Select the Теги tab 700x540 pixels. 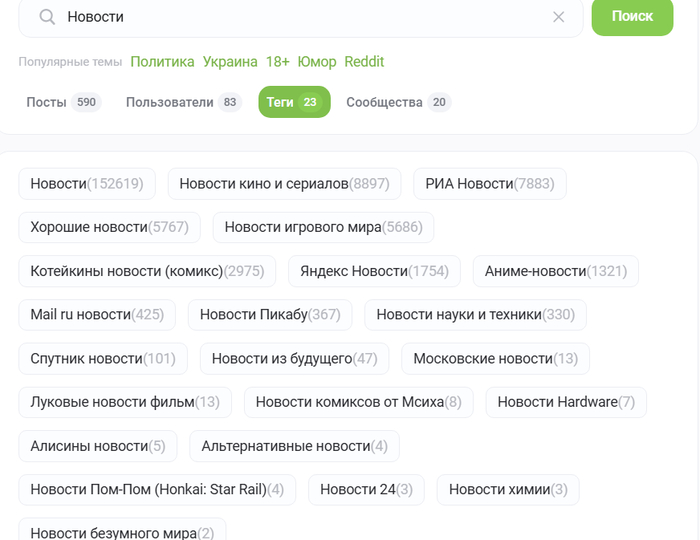click(x=294, y=102)
